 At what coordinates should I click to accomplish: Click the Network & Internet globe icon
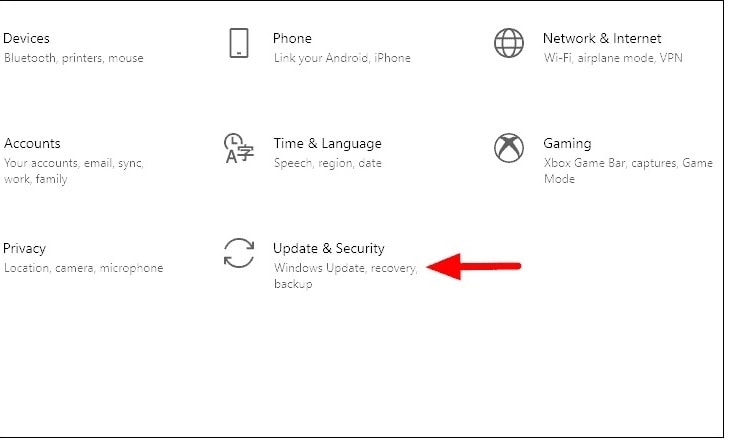point(509,43)
